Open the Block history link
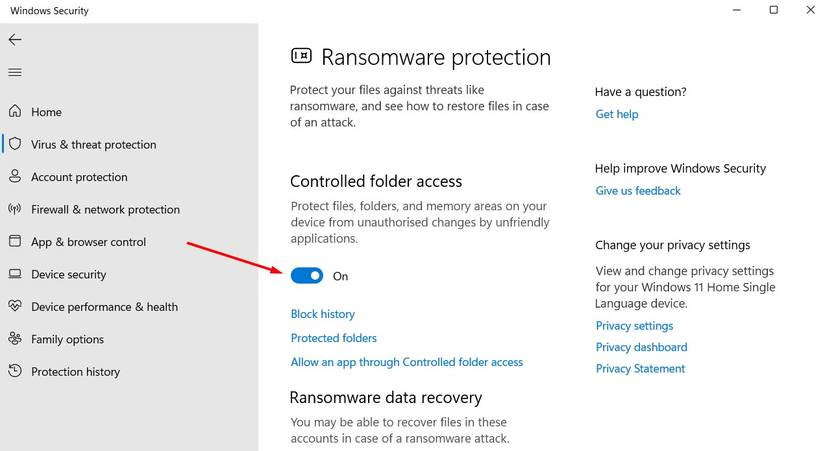Image resolution: width=825 pixels, height=451 pixels. (x=322, y=314)
